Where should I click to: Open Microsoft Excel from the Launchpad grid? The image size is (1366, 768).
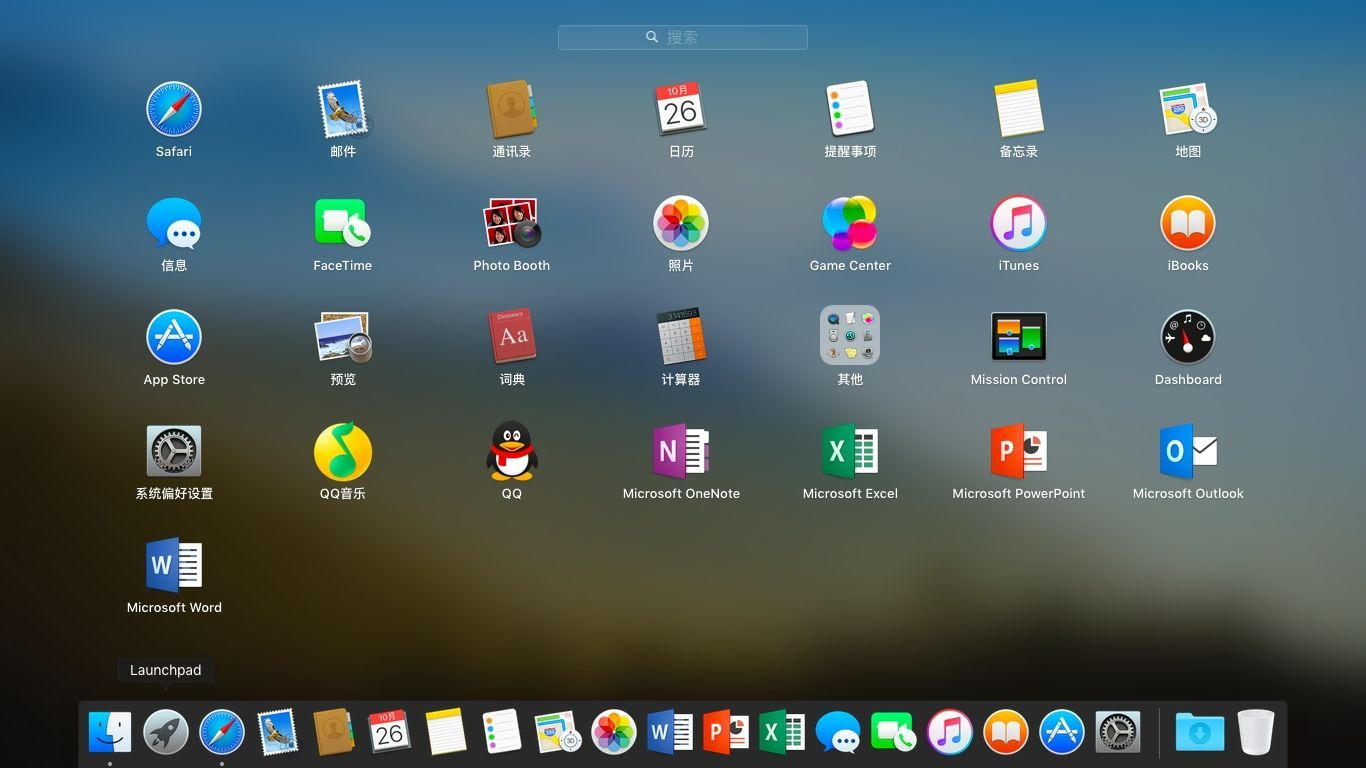coord(850,451)
